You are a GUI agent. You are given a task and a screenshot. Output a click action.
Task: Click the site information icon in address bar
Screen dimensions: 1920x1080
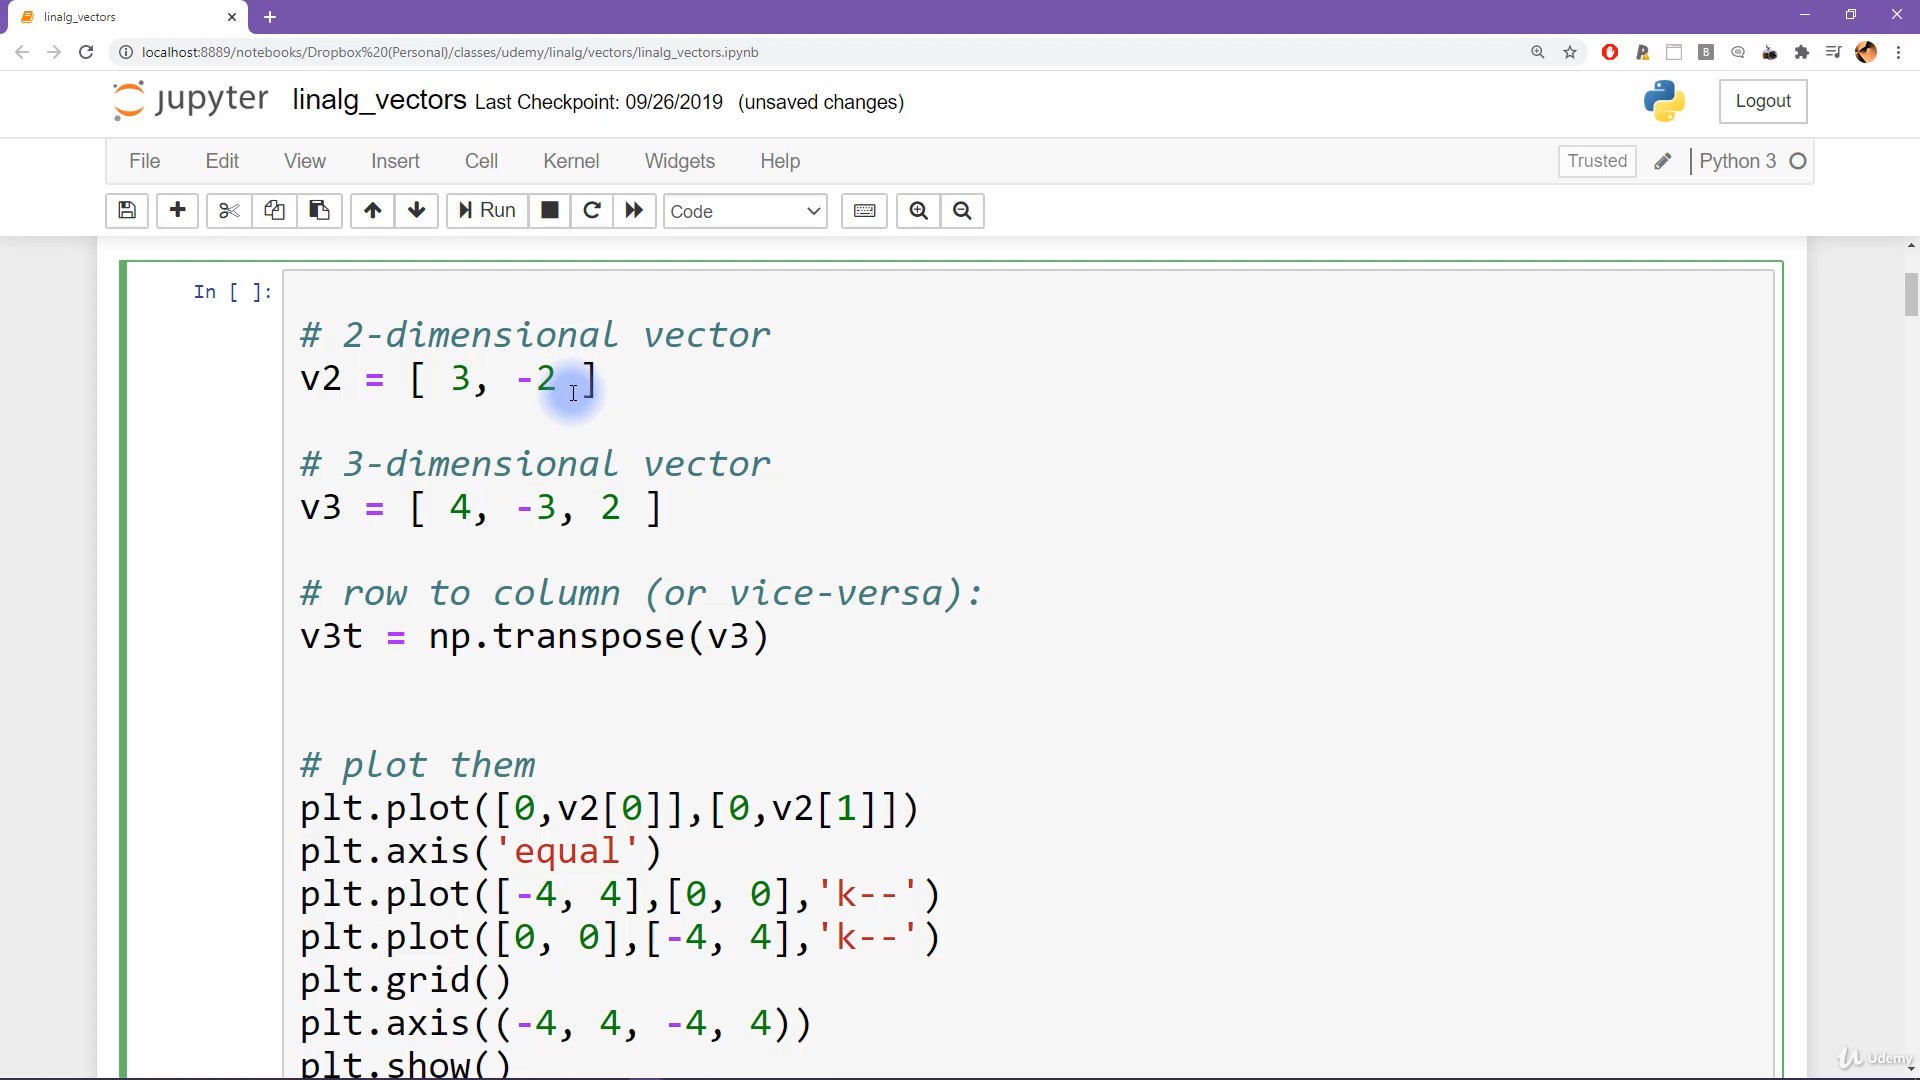126,52
